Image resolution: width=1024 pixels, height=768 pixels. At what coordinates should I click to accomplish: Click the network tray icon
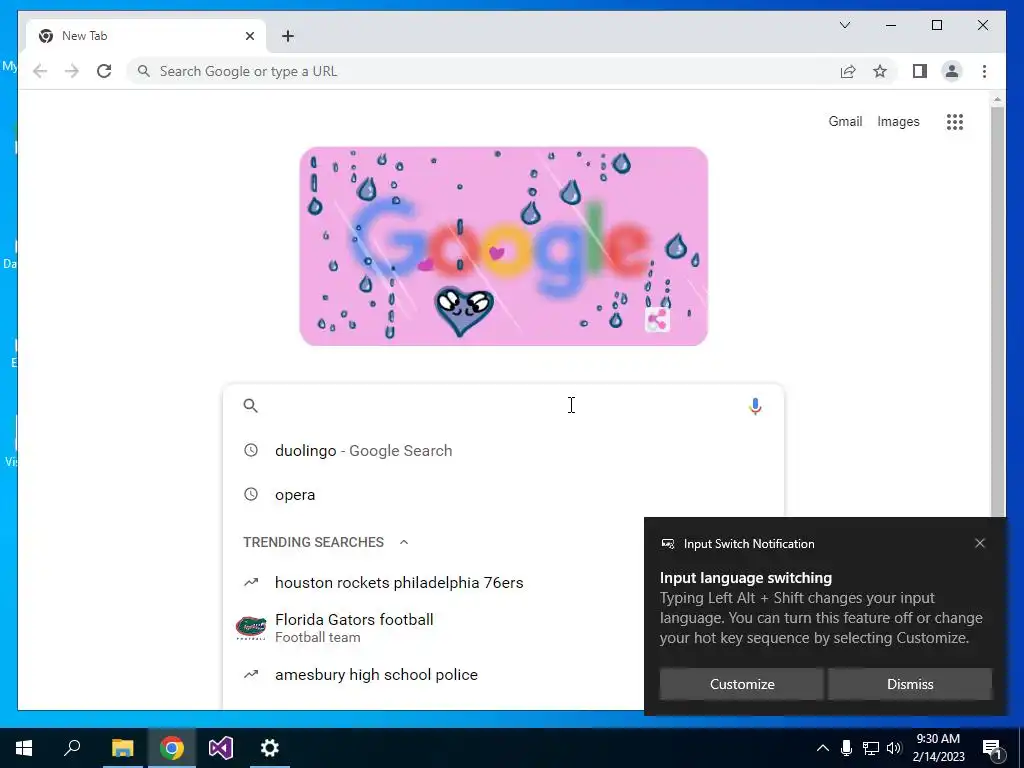tap(871, 748)
